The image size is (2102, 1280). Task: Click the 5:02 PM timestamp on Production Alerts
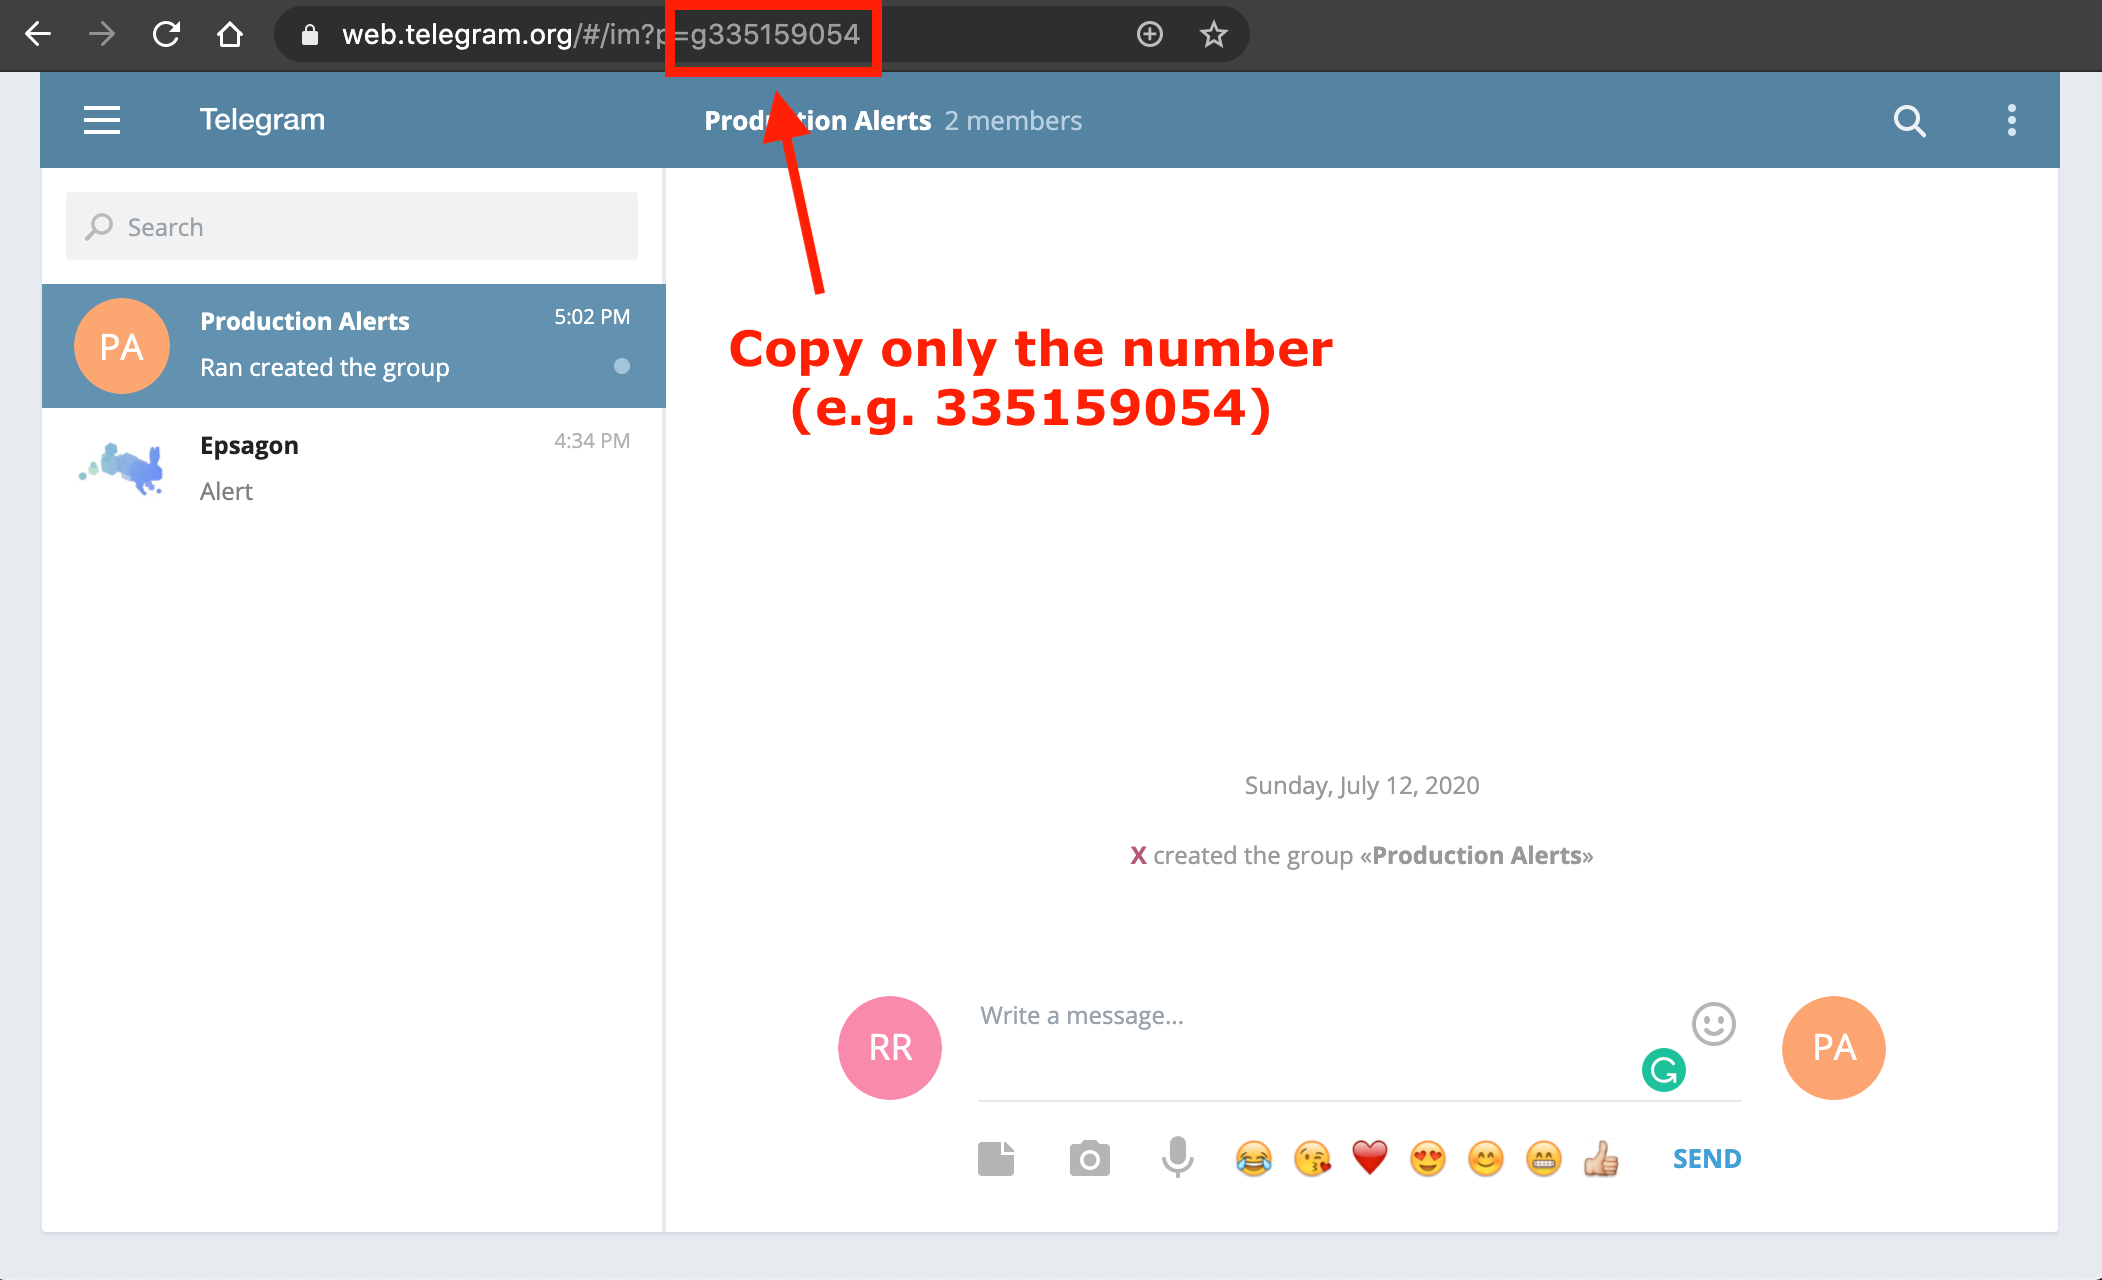[x=592, y=317]
